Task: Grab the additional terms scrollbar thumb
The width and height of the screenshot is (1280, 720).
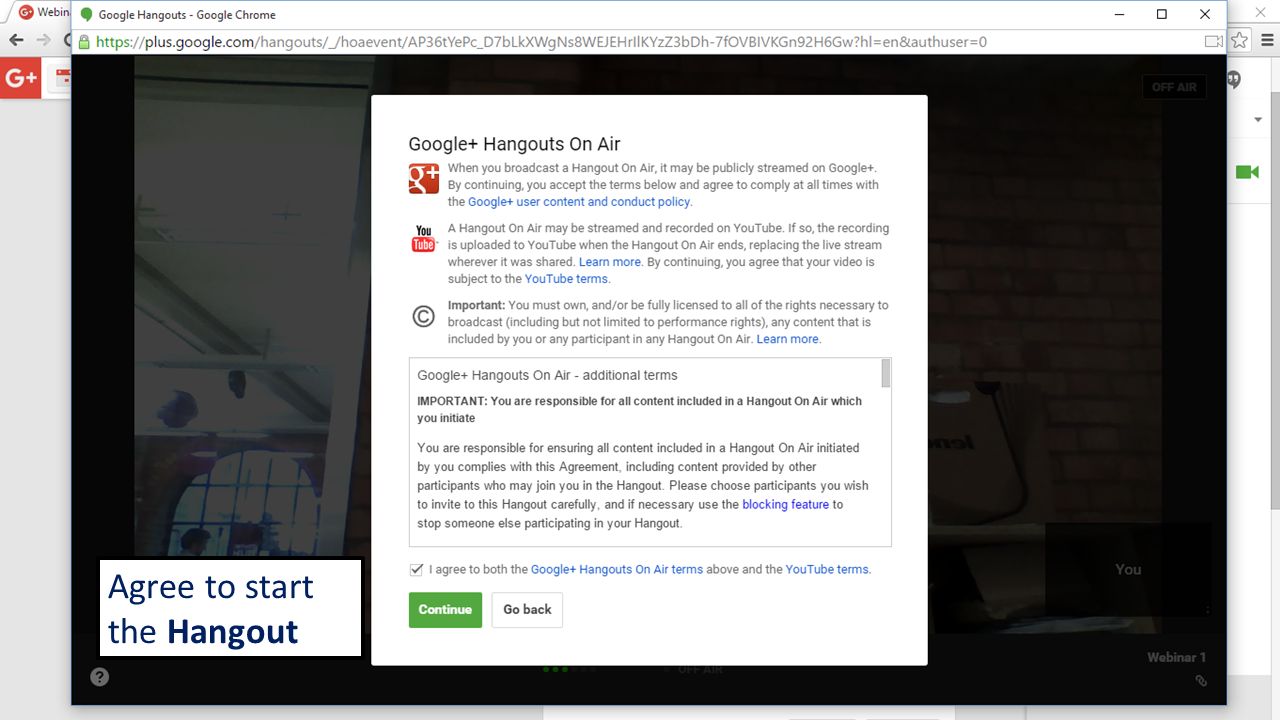Action: (886, 373)
